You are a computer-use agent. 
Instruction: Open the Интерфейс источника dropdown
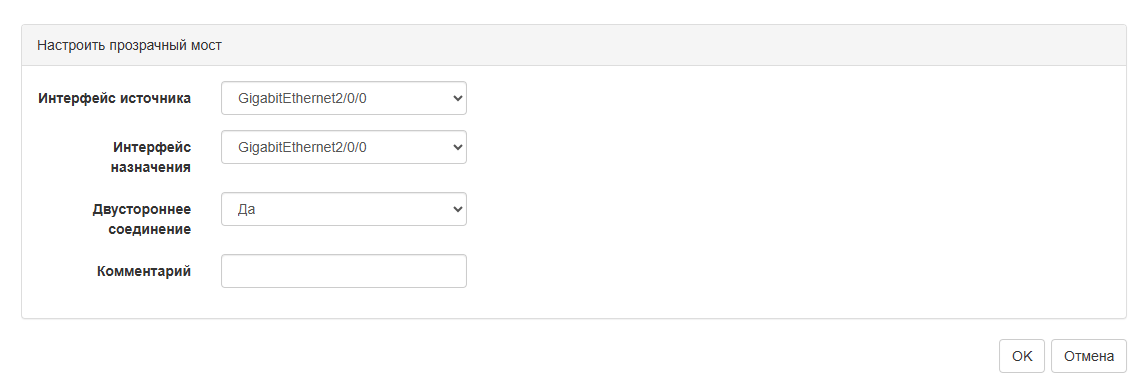[x=343, y=98]
